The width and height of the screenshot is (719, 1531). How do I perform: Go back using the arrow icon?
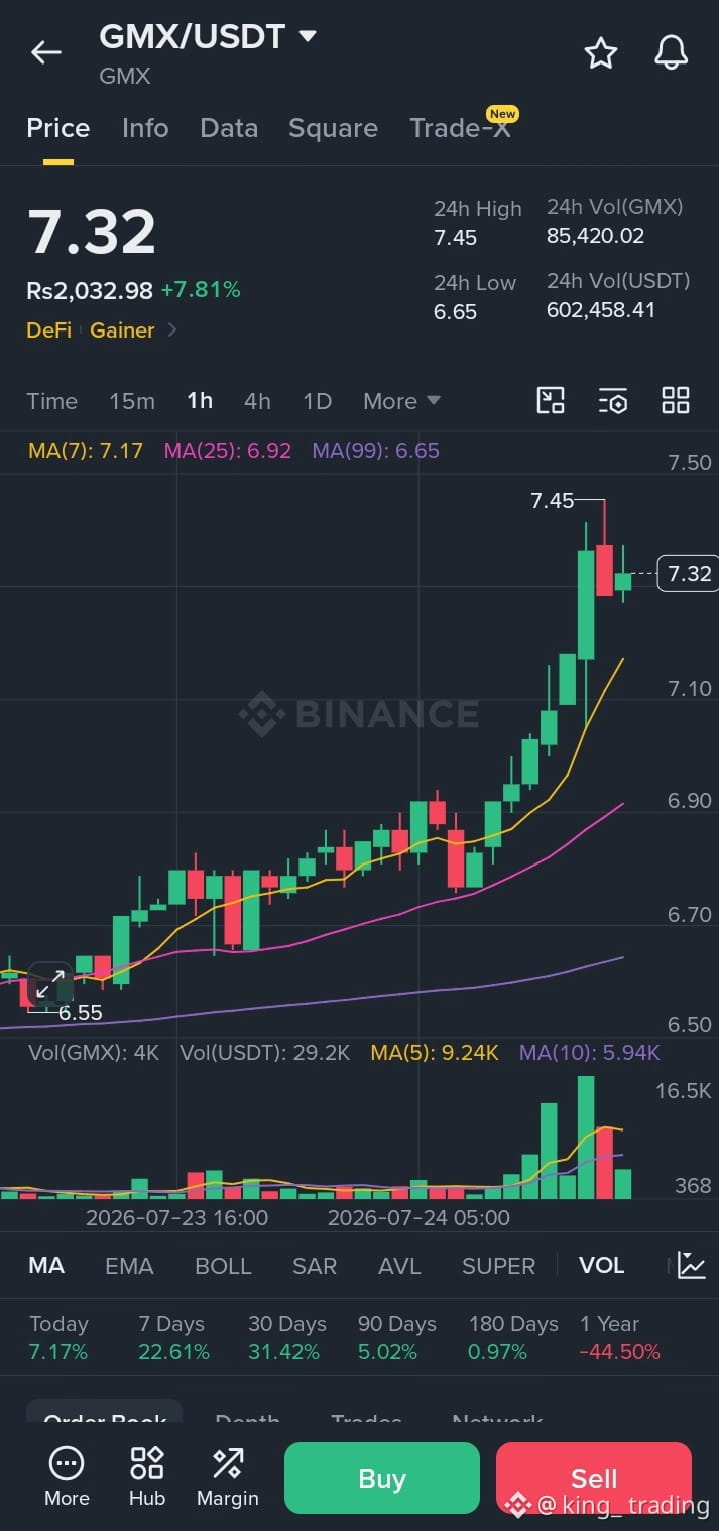pyautogui.click(x=46, y=53)
